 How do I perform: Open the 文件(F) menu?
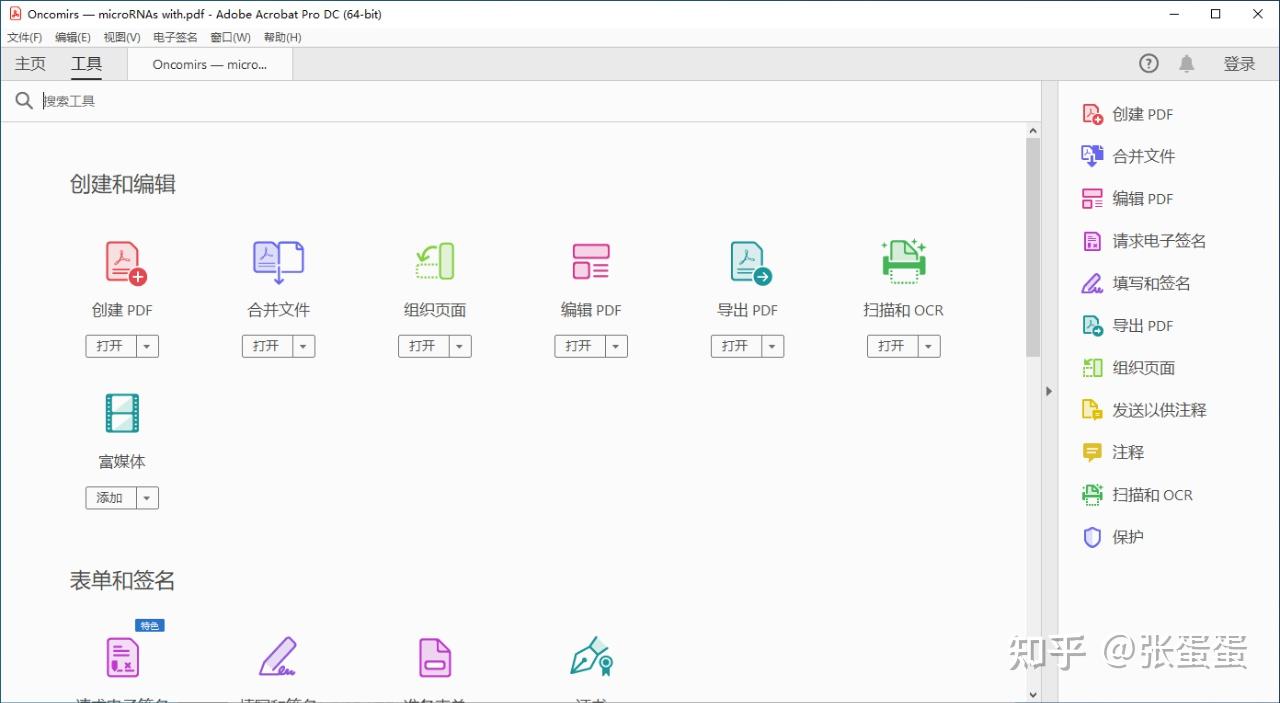coord(25,37)
